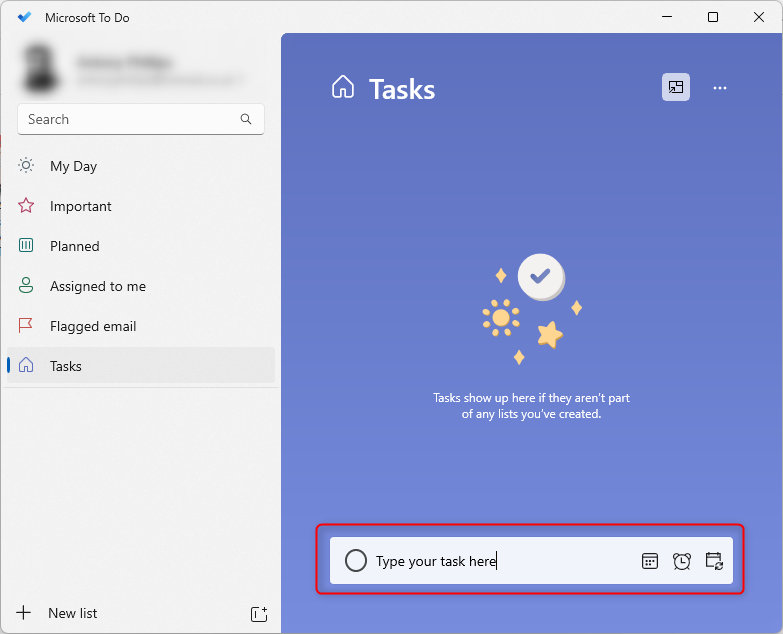Go to the Important list
Viewport: 783px width, 634px height.
coord(81,206)
